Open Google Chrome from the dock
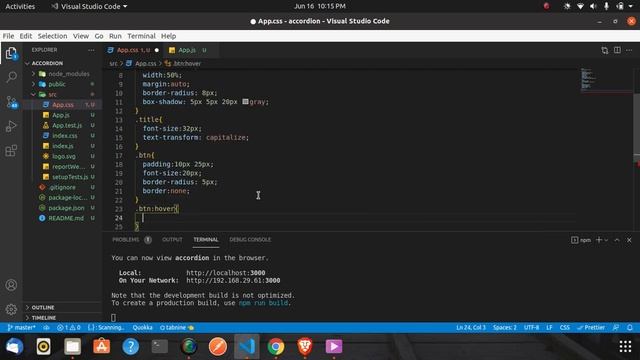This screenshot has height=360, width=640. (x=276, y=347)
